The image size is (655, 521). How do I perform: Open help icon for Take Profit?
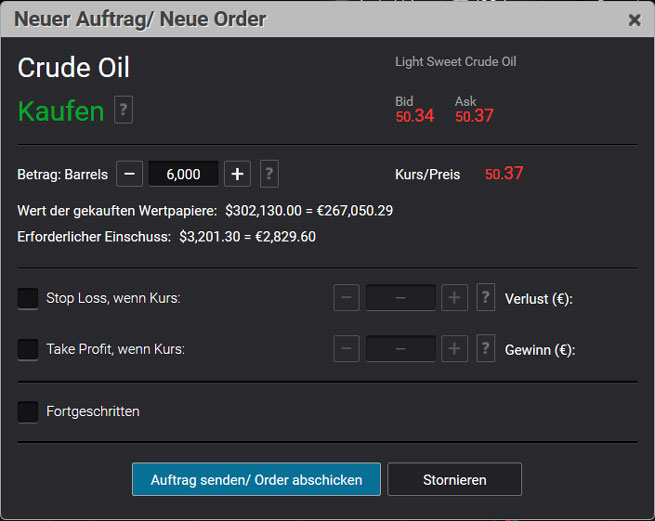[486, 348]
